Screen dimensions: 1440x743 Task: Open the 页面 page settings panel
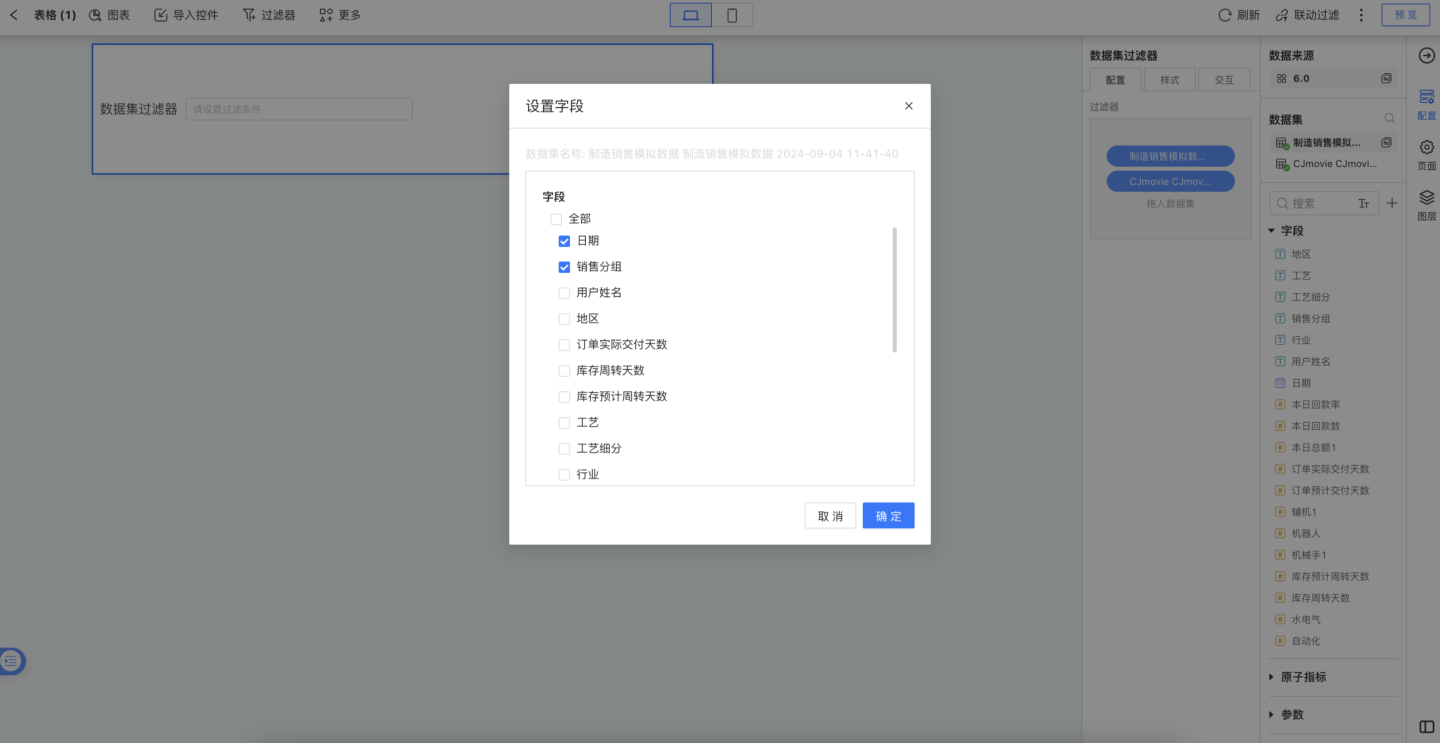point(1426,154)
